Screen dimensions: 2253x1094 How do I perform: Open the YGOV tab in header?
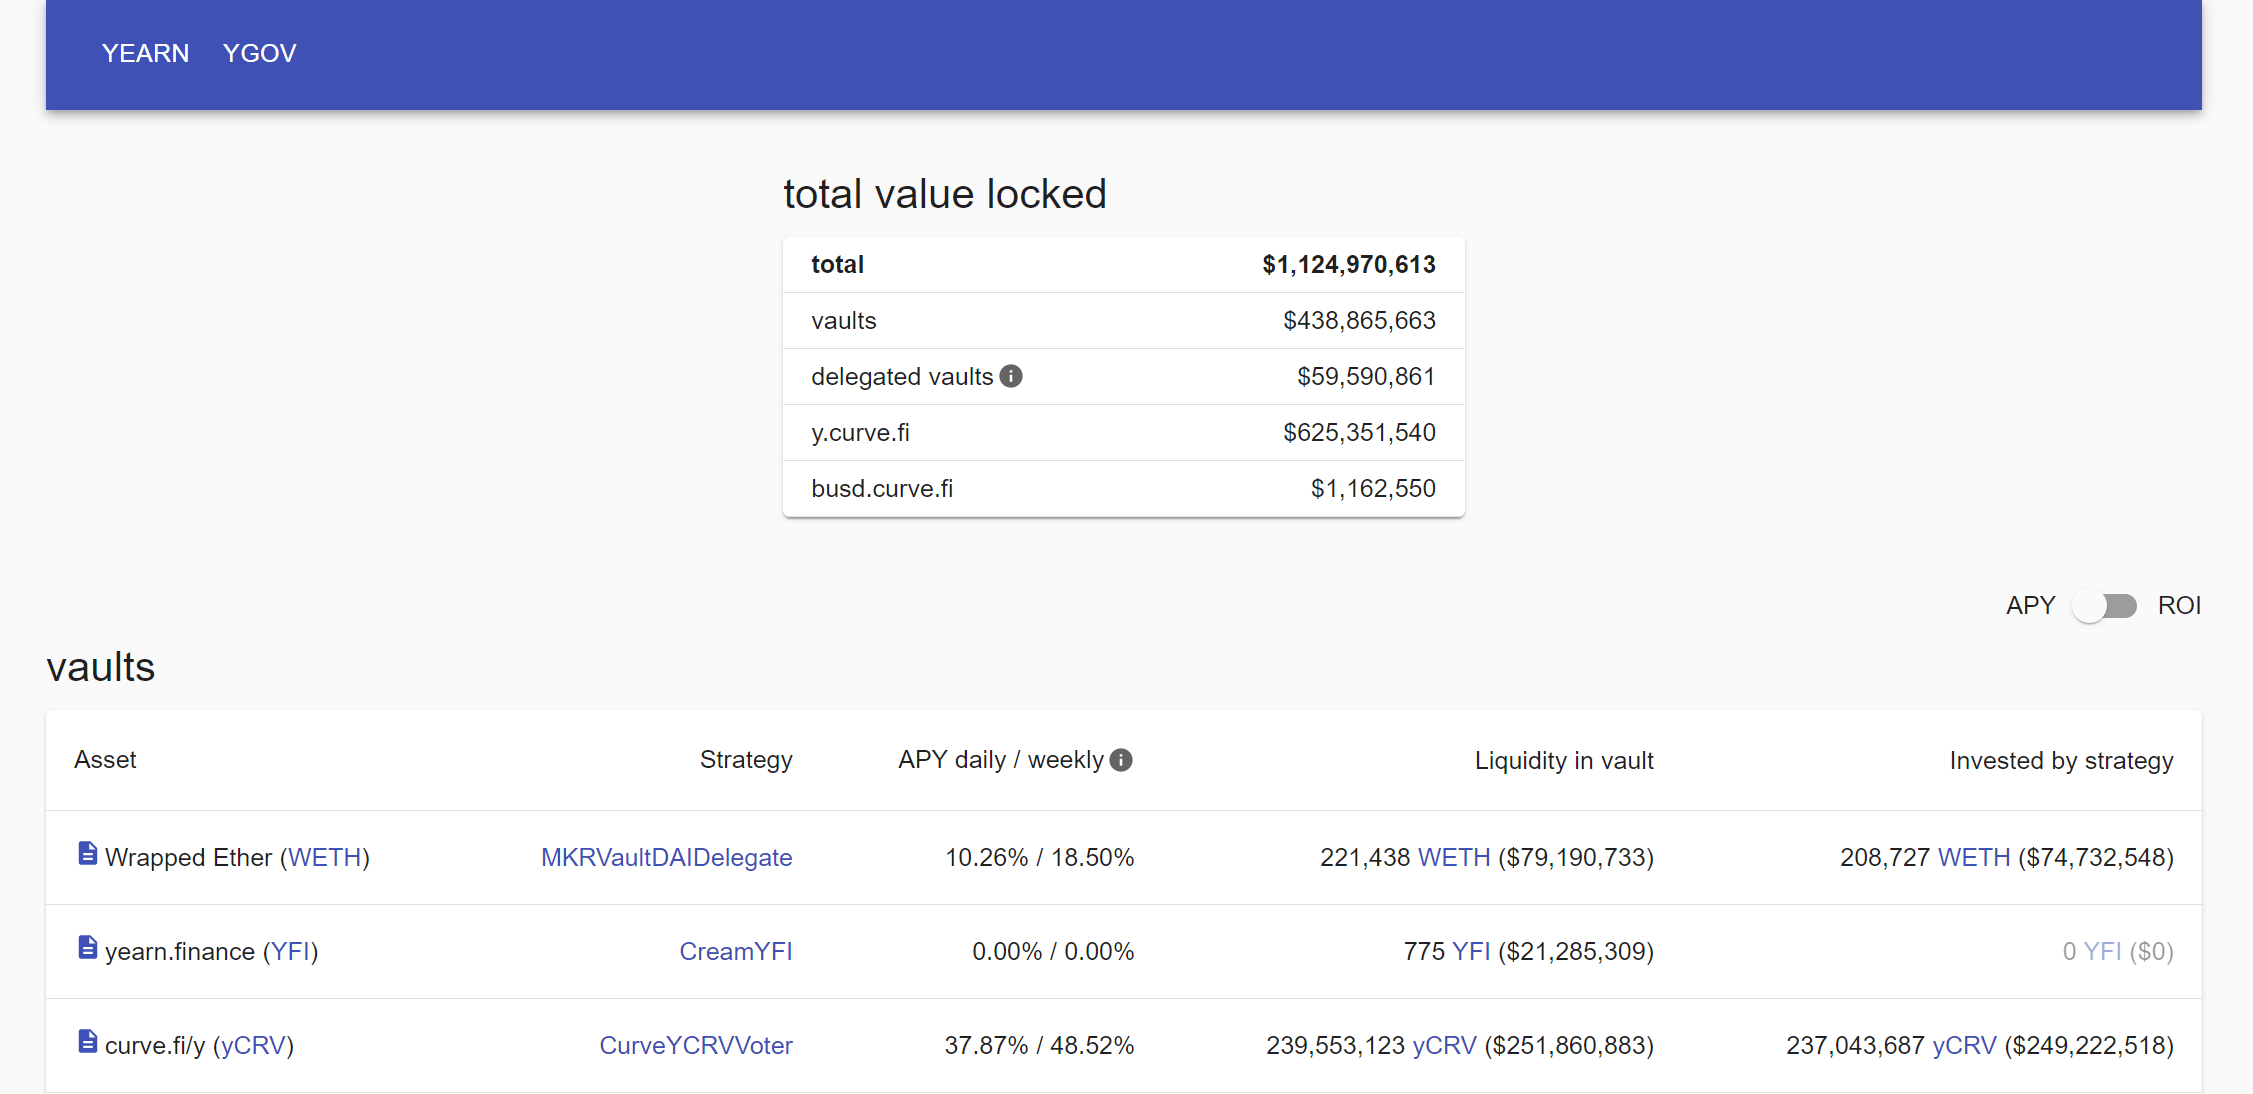pyautogui.click(x=259, y=53)
